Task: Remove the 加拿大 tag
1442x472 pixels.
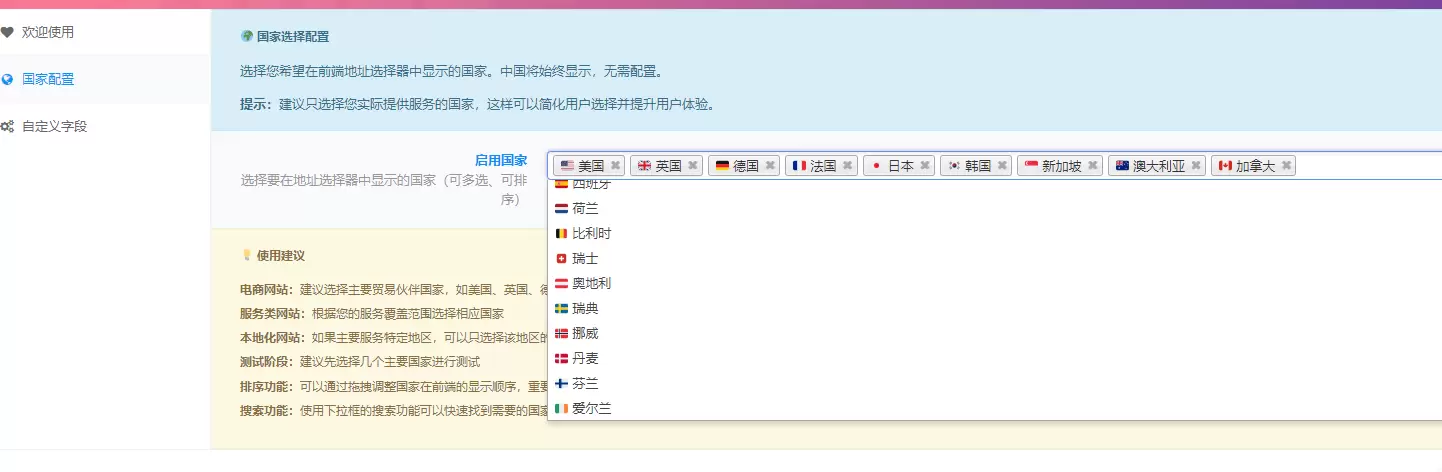Action: pyautogui.click(x=1286, y=166)
